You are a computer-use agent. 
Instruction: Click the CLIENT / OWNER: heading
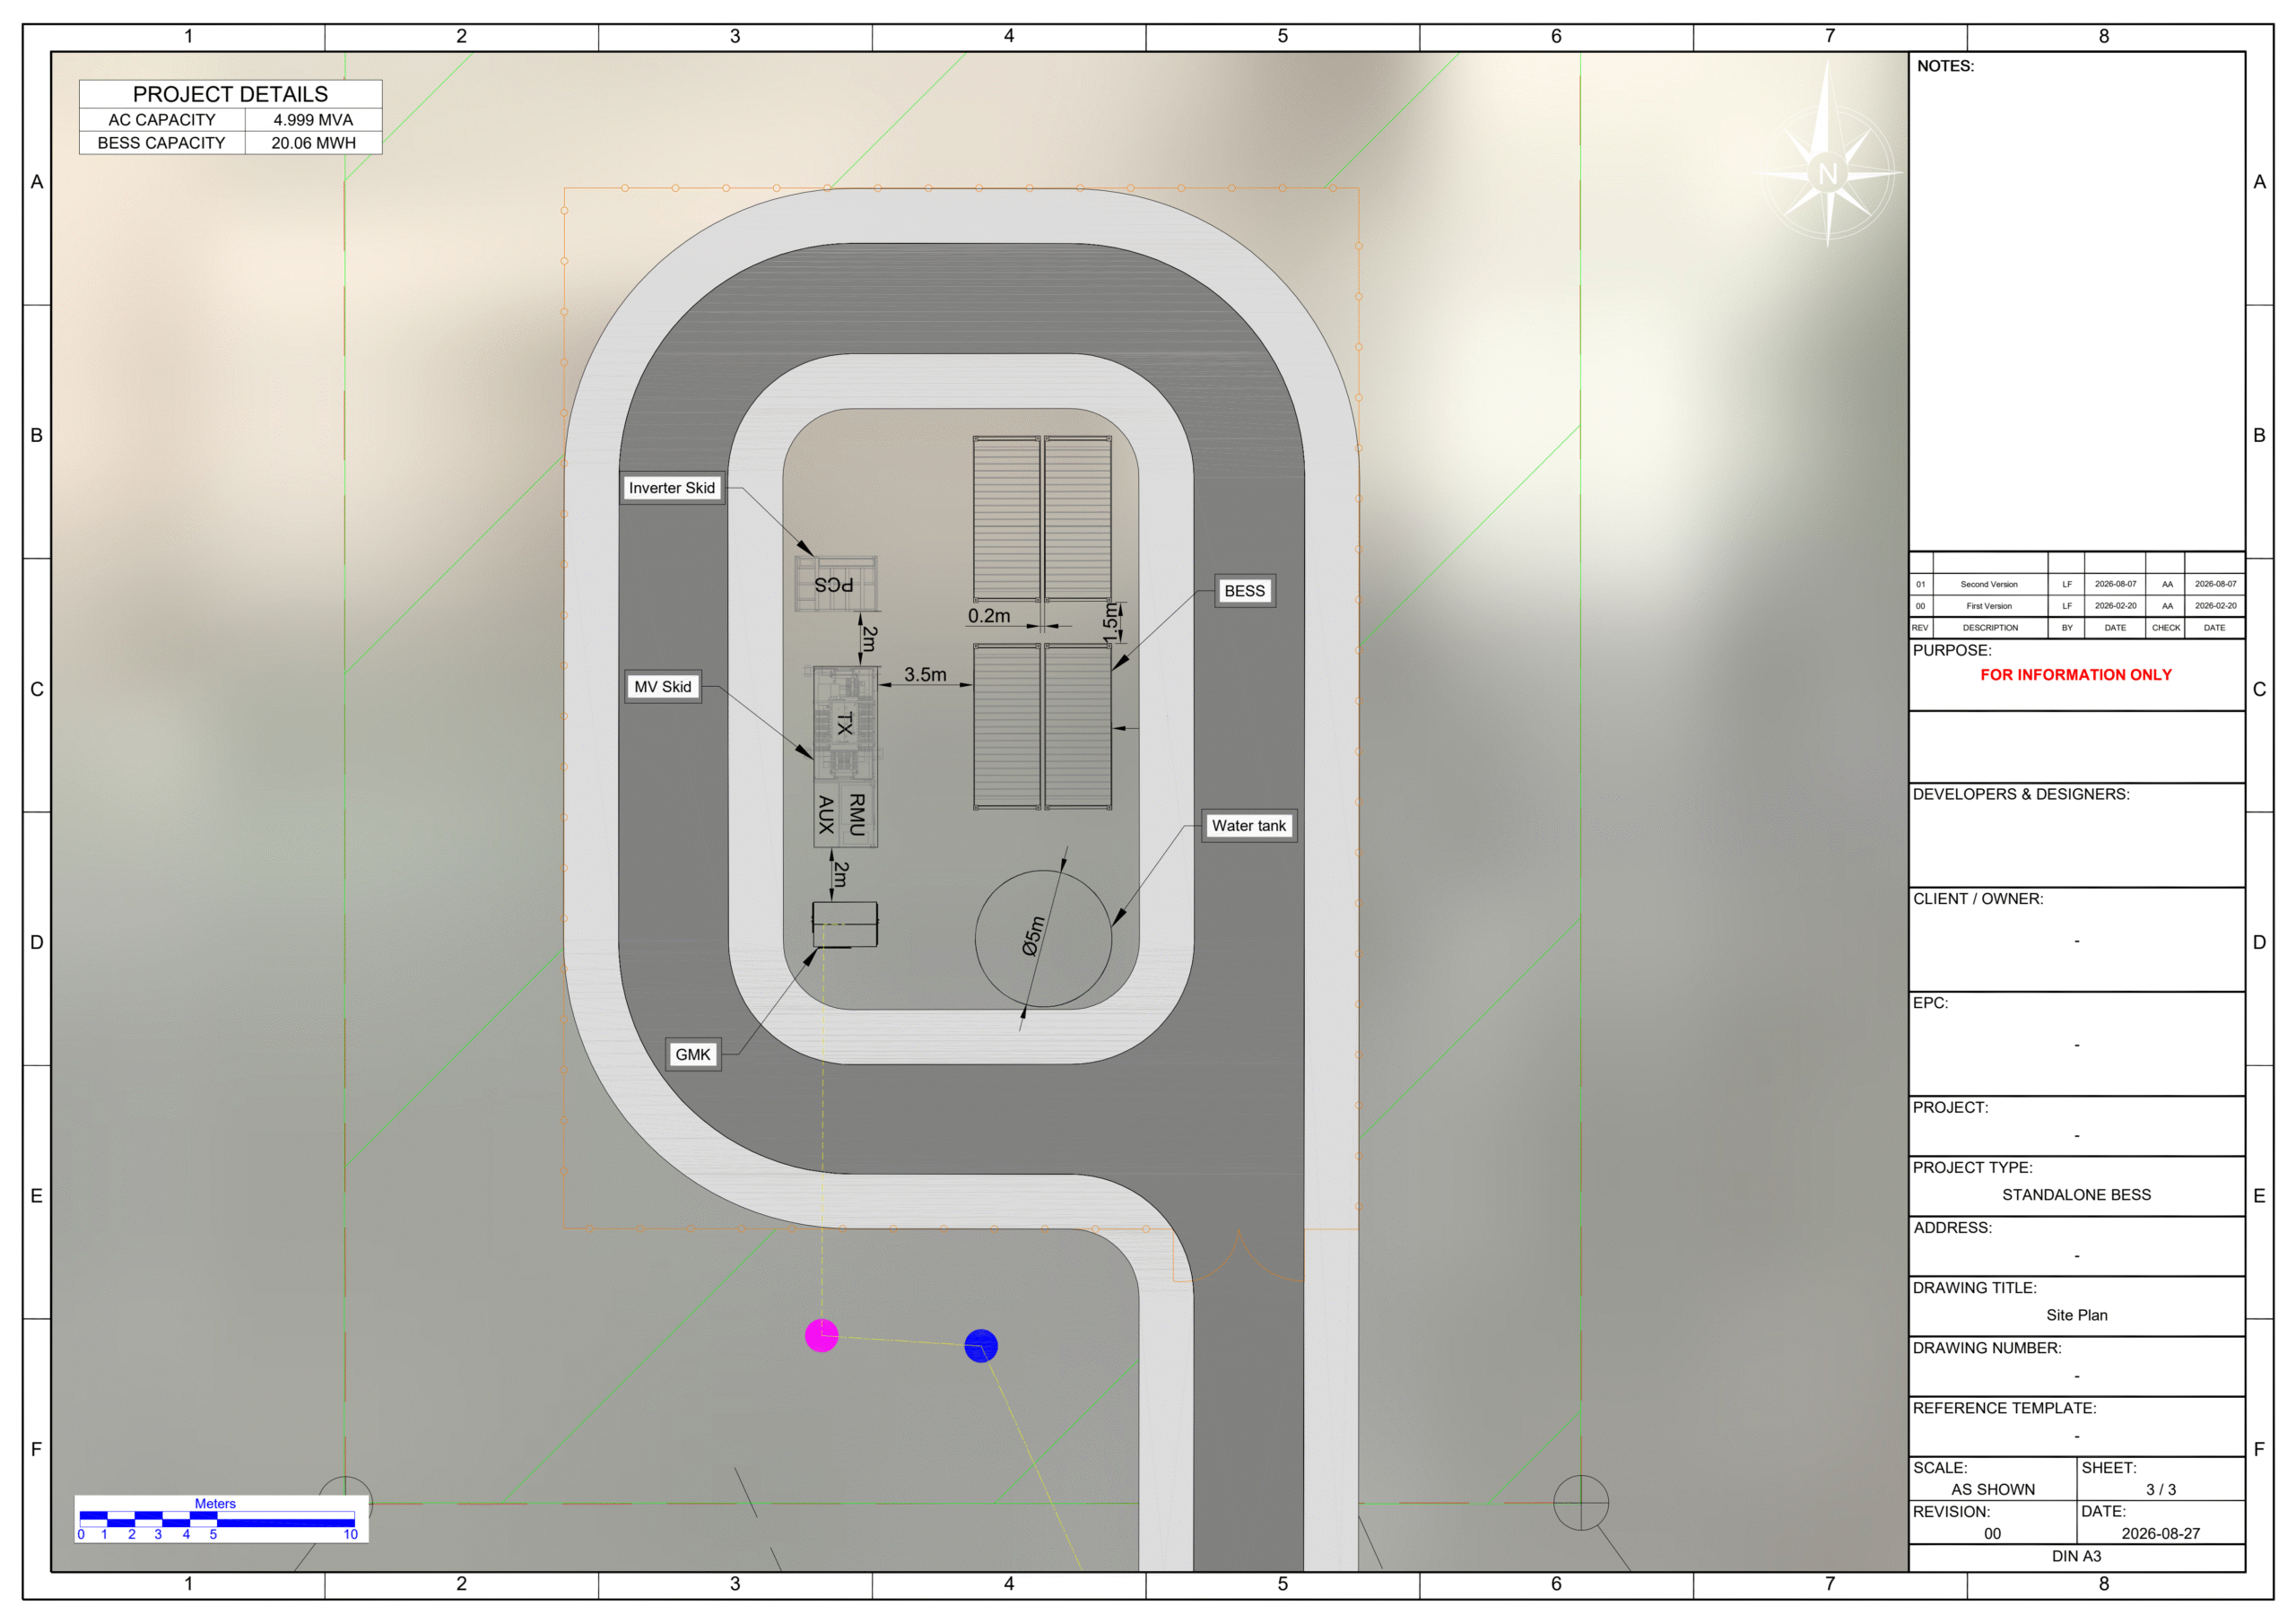tap(1978, 898)
